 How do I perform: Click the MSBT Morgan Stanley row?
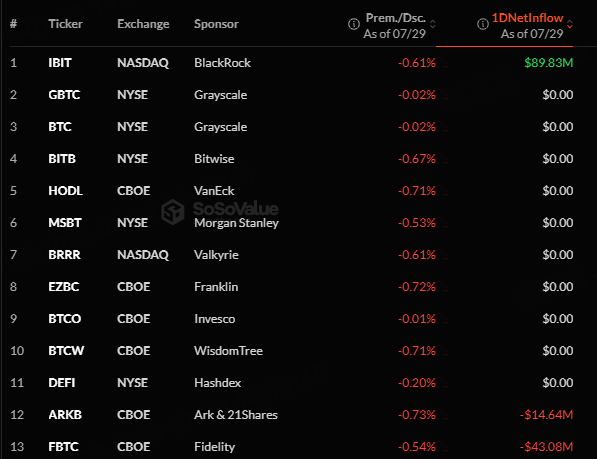click(x=291, y=223)
